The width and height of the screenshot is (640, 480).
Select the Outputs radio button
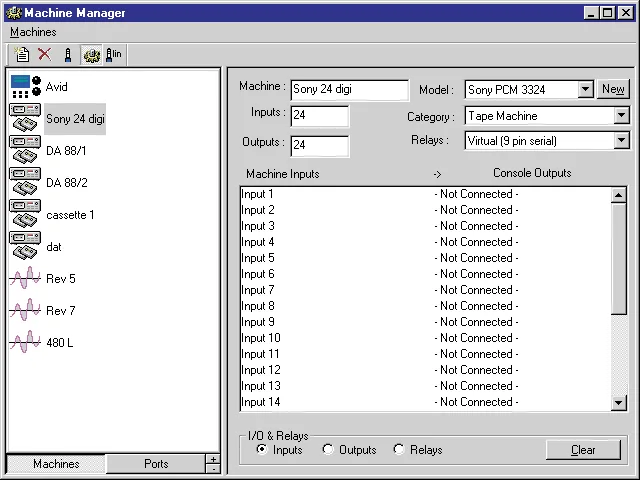click(327, 449)
